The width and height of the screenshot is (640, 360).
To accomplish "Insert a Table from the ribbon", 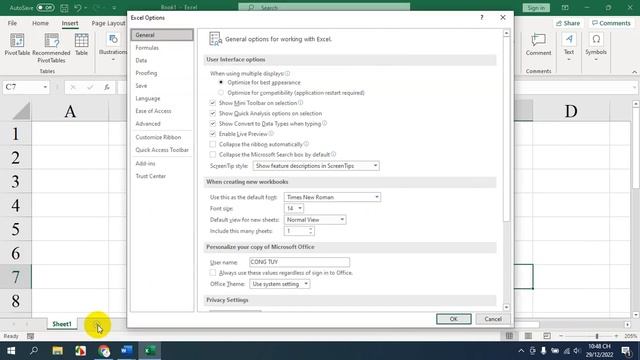I will 81,44.
